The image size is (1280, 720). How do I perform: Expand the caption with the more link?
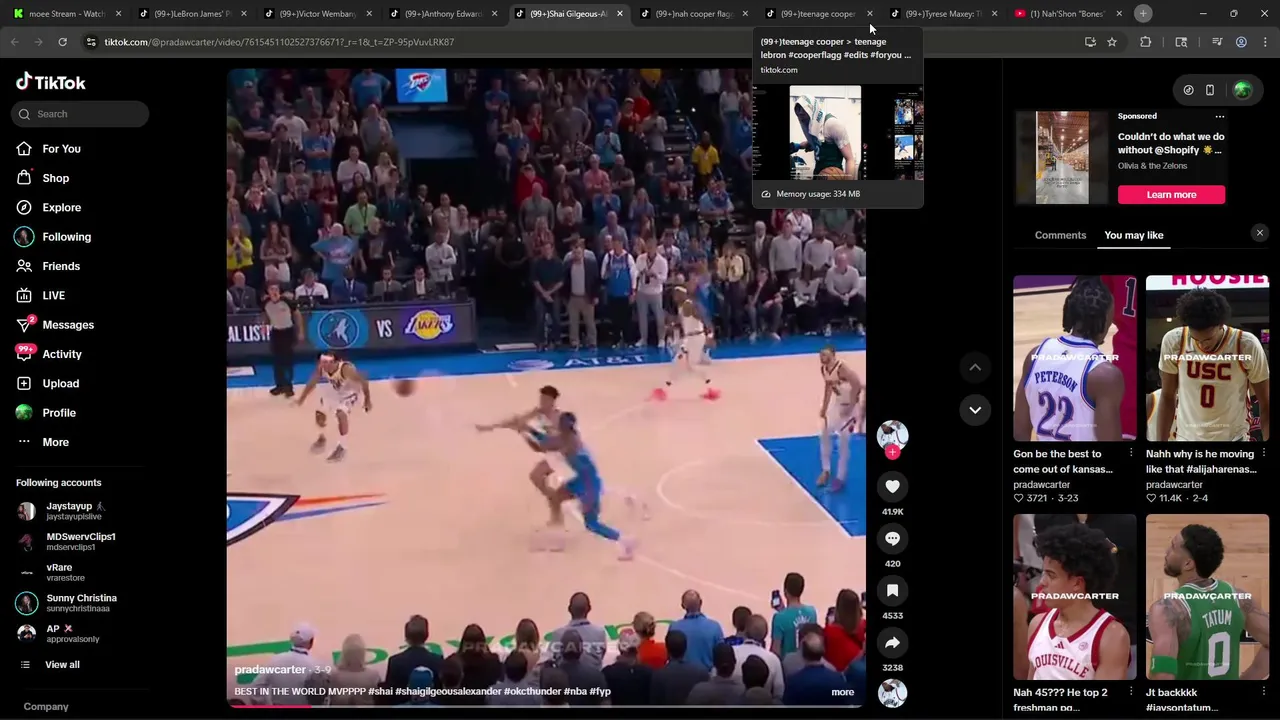click(x=843, y=692)
